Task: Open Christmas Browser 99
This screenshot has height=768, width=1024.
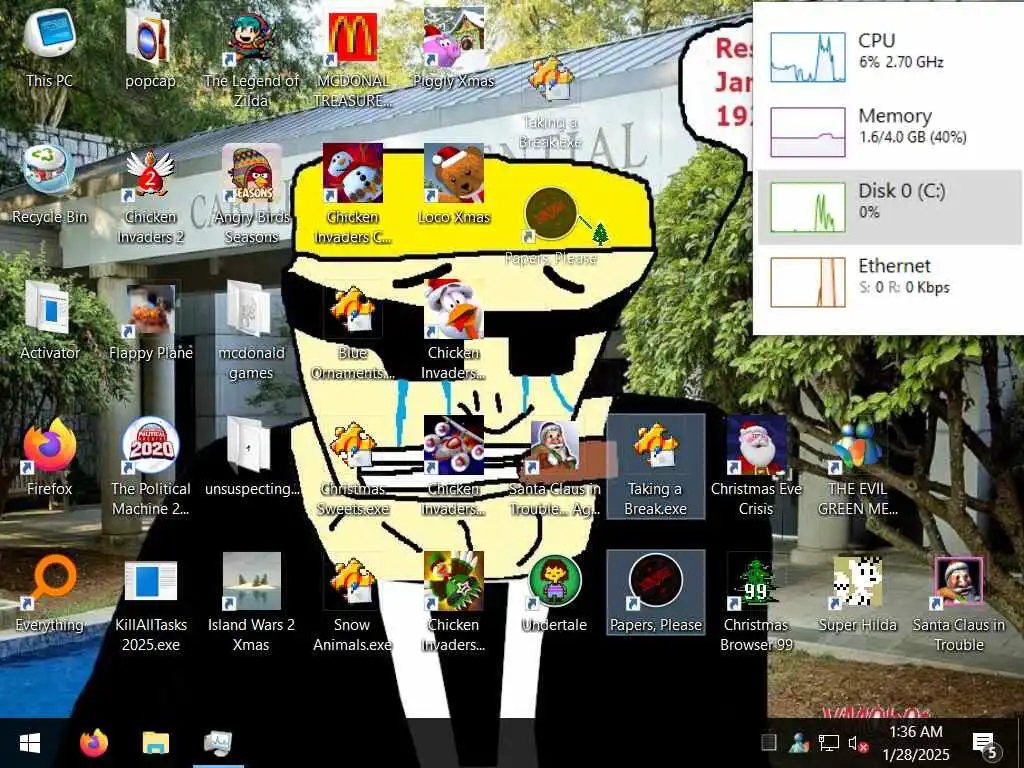Action: [x=756, y=602]
